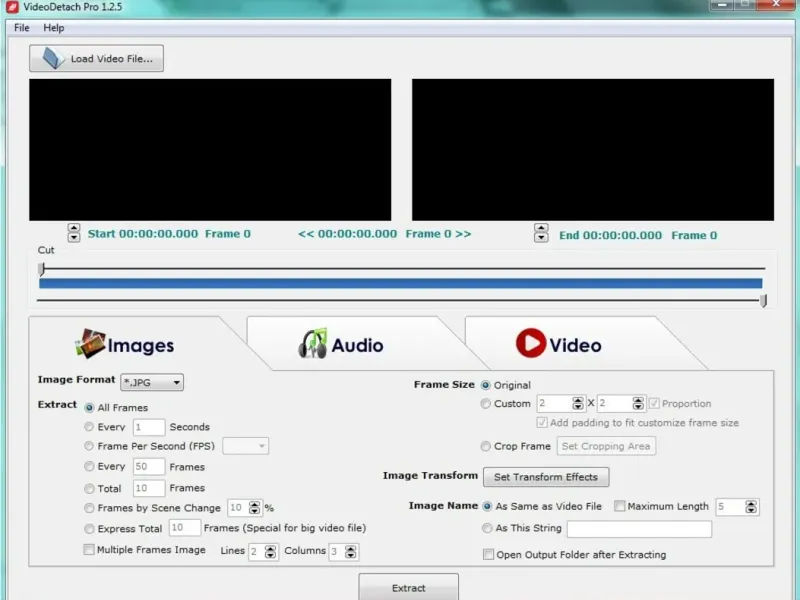Select the All Frames extract option
This screenshot has width=800, height=600.
[x=89, y=408]
